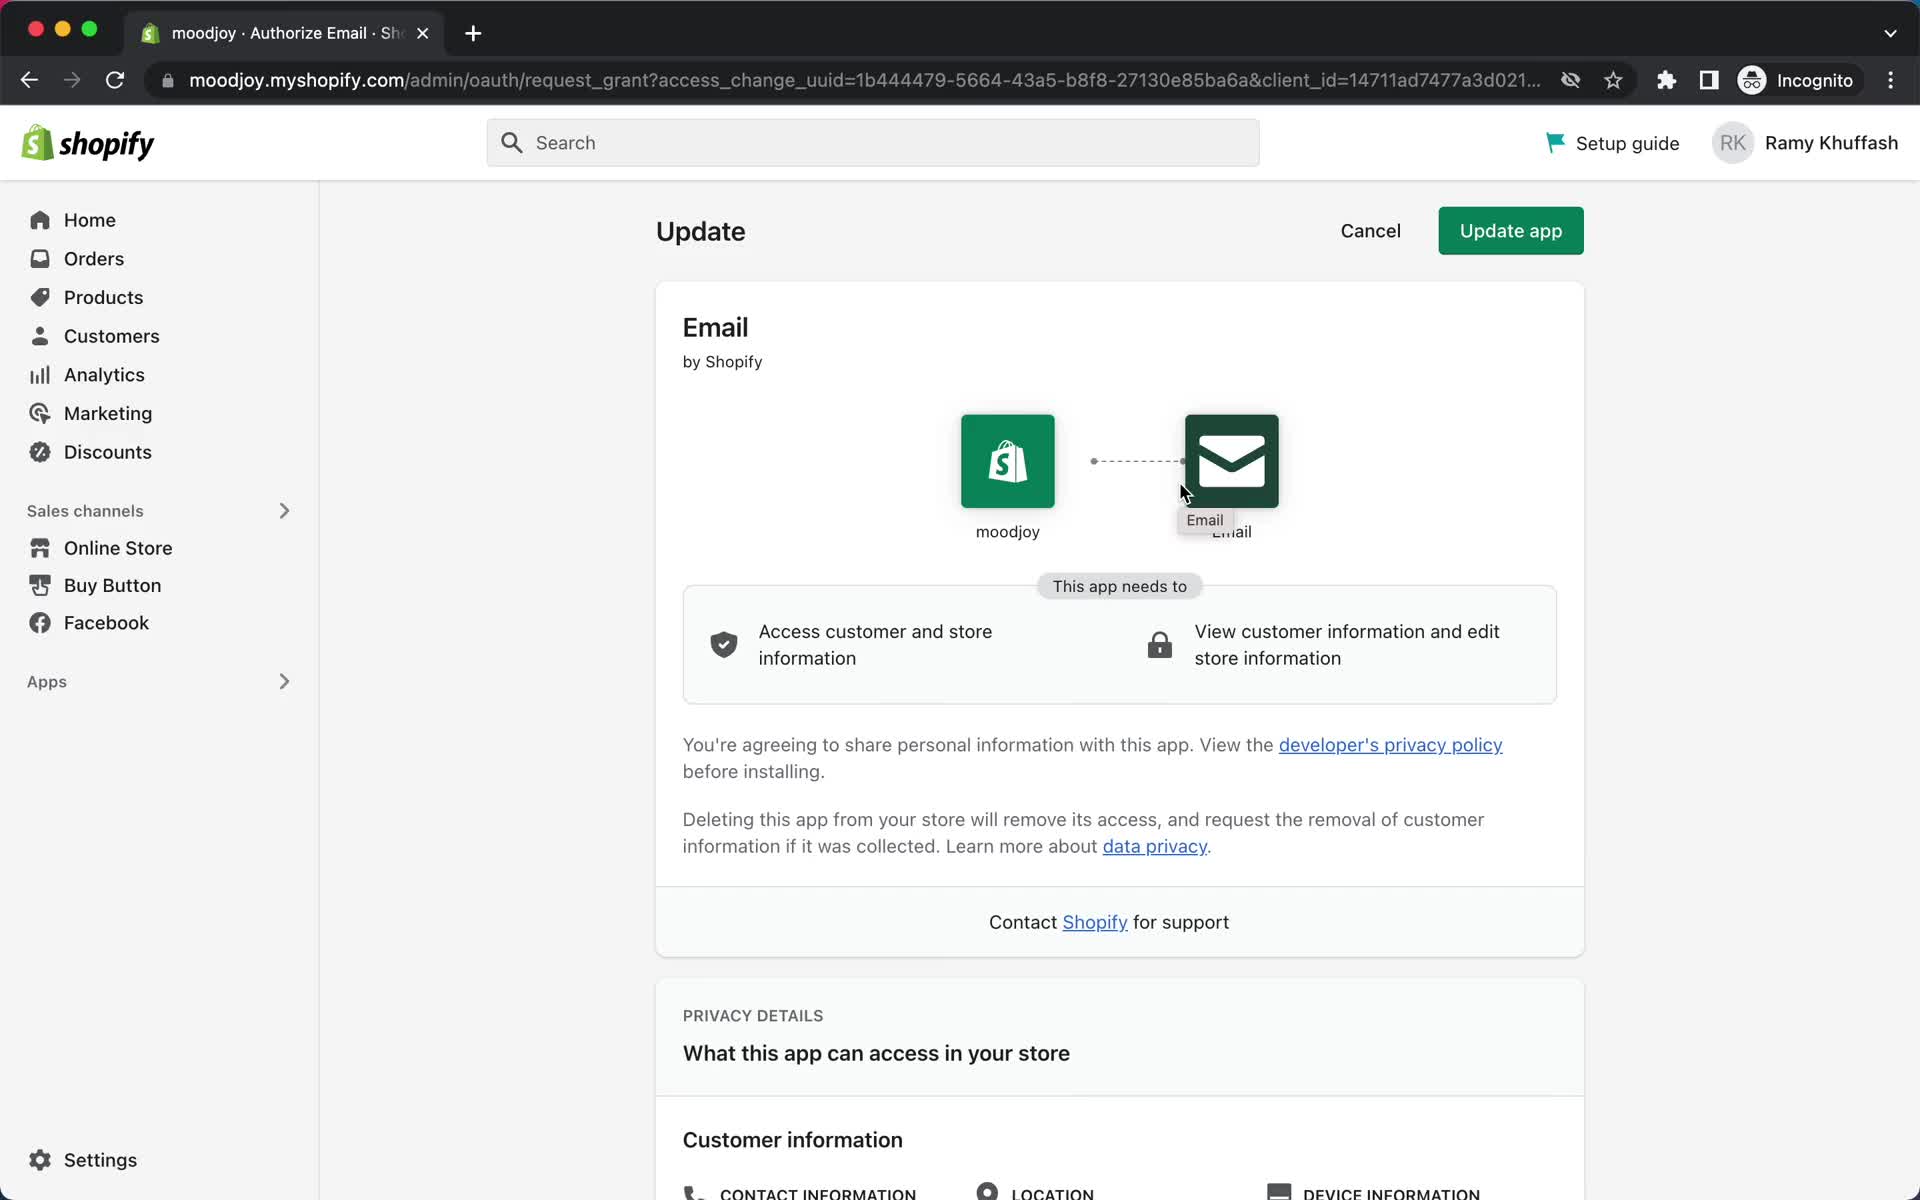Reload the page

(115, 80)
